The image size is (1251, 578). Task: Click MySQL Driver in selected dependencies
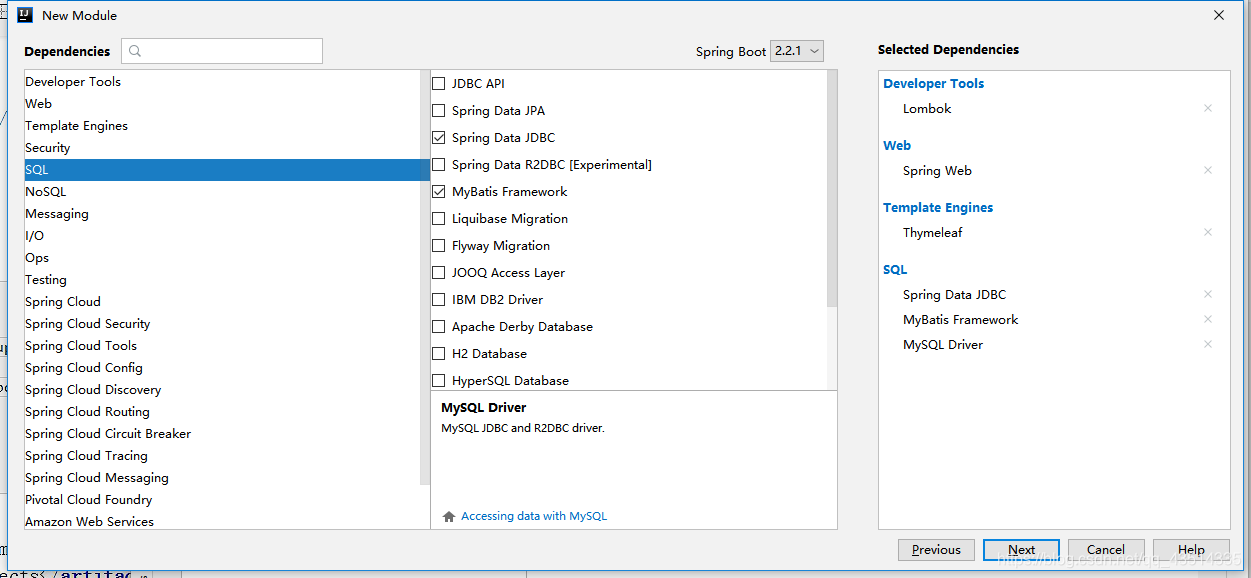click(943, 344)
